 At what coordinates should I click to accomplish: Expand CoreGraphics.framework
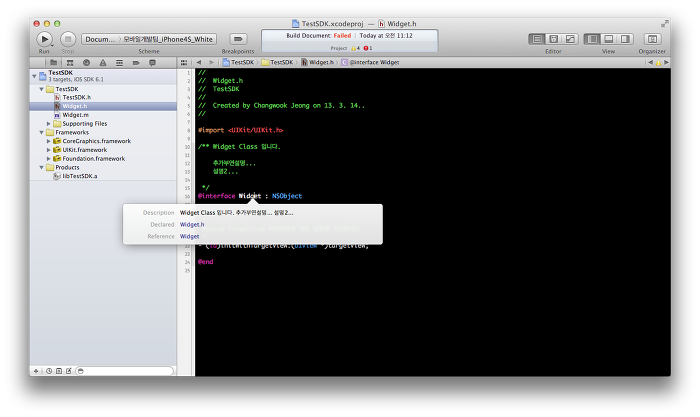(x=49, y=141)
